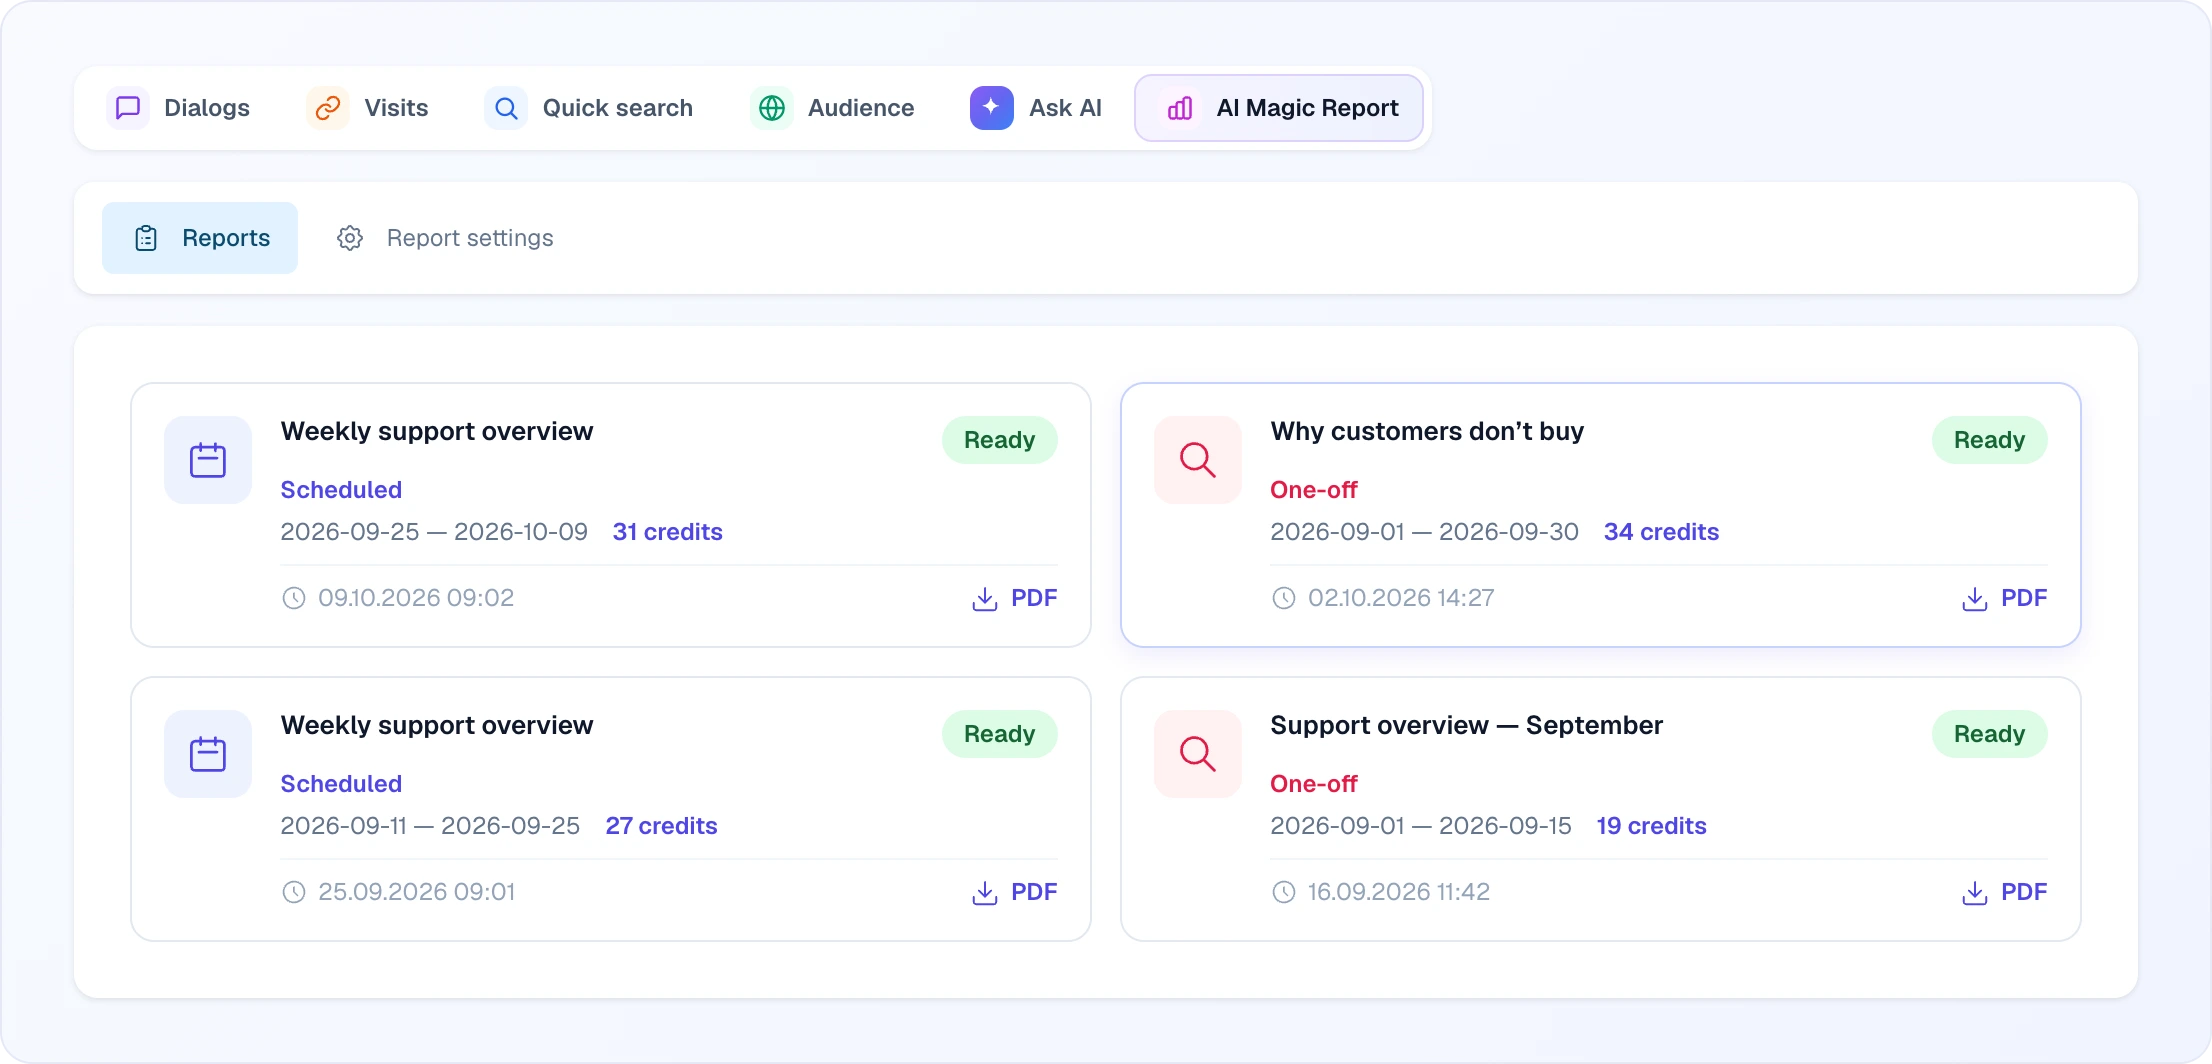
Task: Download PDF of the 09.10.2026 report
Action: (x=1015, y=598)
